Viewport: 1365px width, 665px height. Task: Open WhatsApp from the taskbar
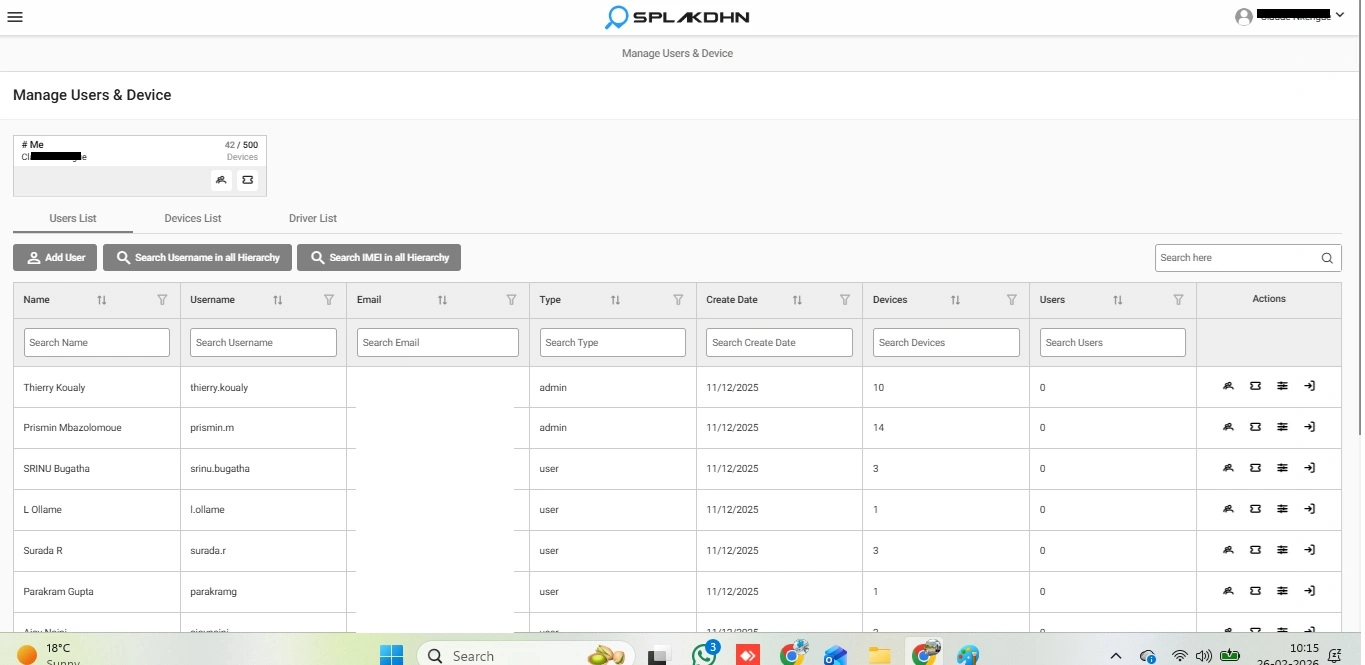click(x=704, y=654)
